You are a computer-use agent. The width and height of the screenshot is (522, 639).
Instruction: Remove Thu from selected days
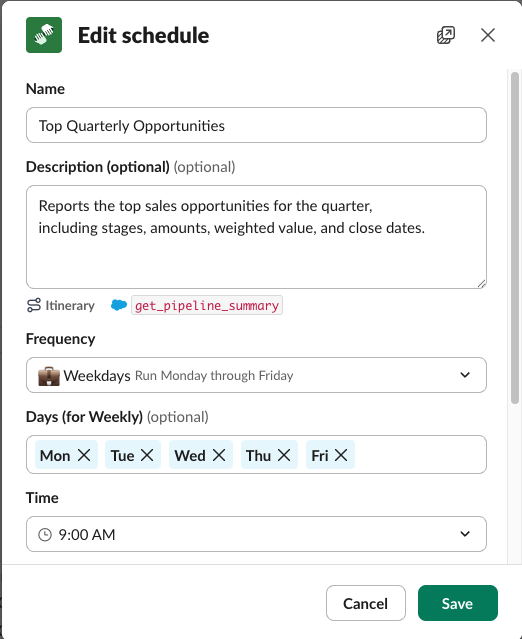(284, 455)
